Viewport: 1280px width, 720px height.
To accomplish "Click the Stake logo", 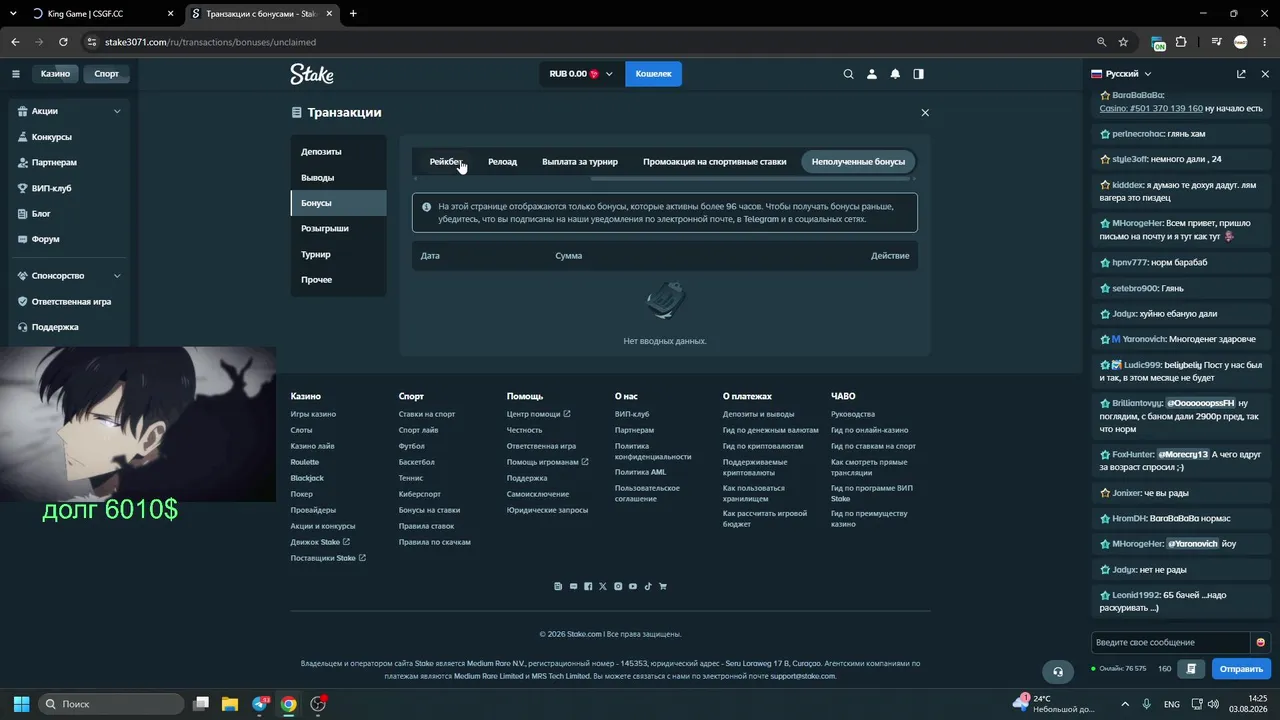I will click(x=312, y=74).
